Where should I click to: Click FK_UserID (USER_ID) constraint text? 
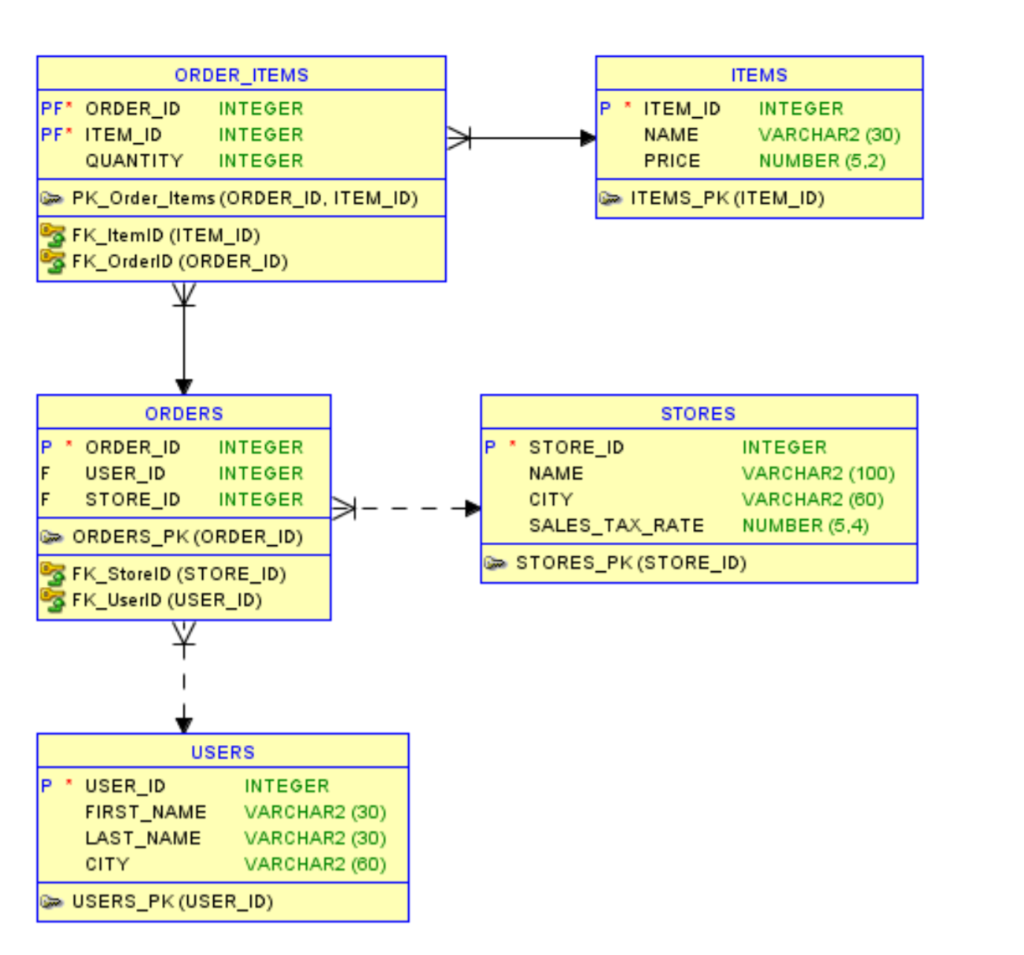(x=167, y=600)
